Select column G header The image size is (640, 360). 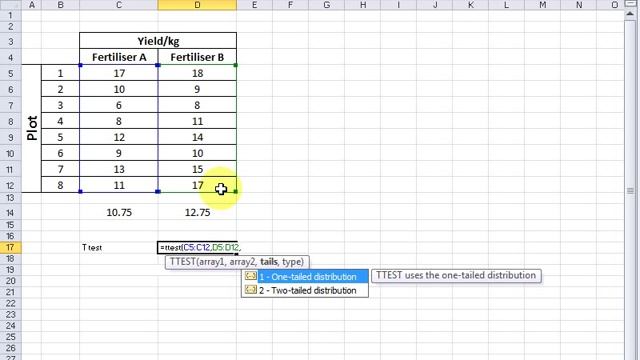tap(327, 5)
